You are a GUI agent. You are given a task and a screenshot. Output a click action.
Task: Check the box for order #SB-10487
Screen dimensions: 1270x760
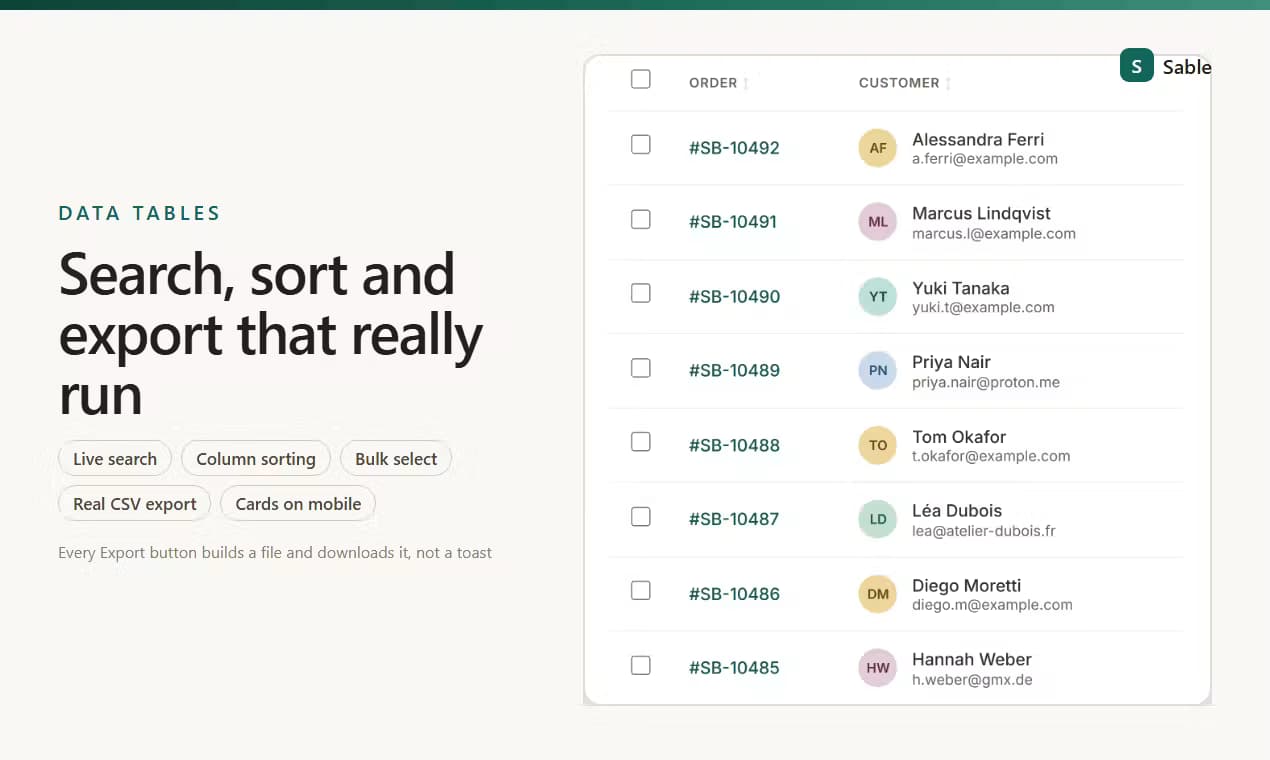(x=641, y=516)
